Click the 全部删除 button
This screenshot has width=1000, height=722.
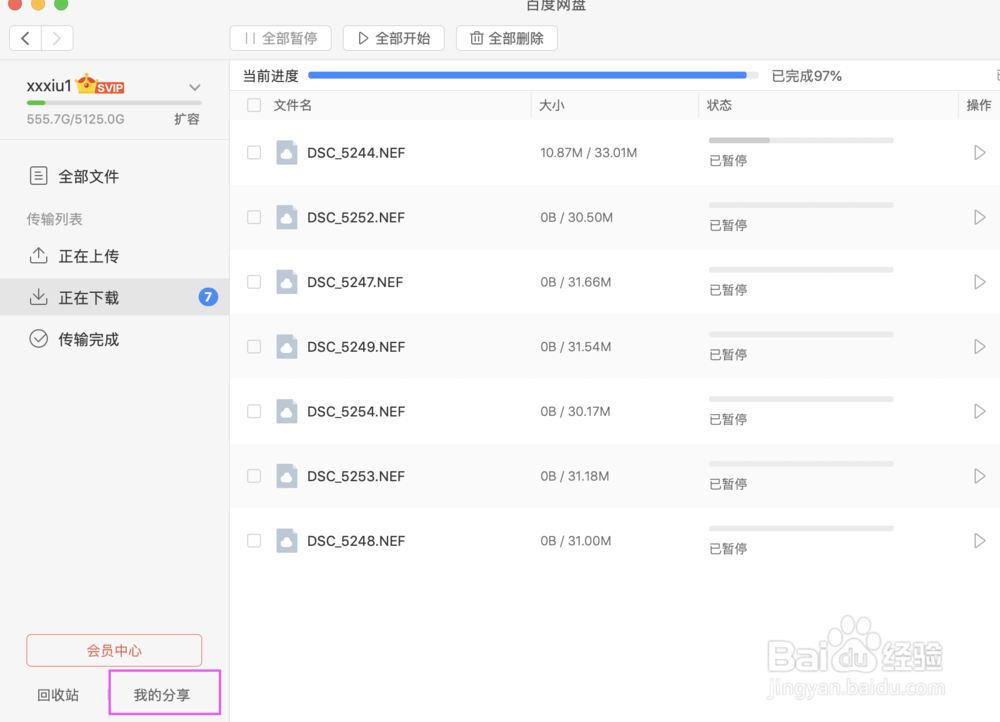[507, 38]
